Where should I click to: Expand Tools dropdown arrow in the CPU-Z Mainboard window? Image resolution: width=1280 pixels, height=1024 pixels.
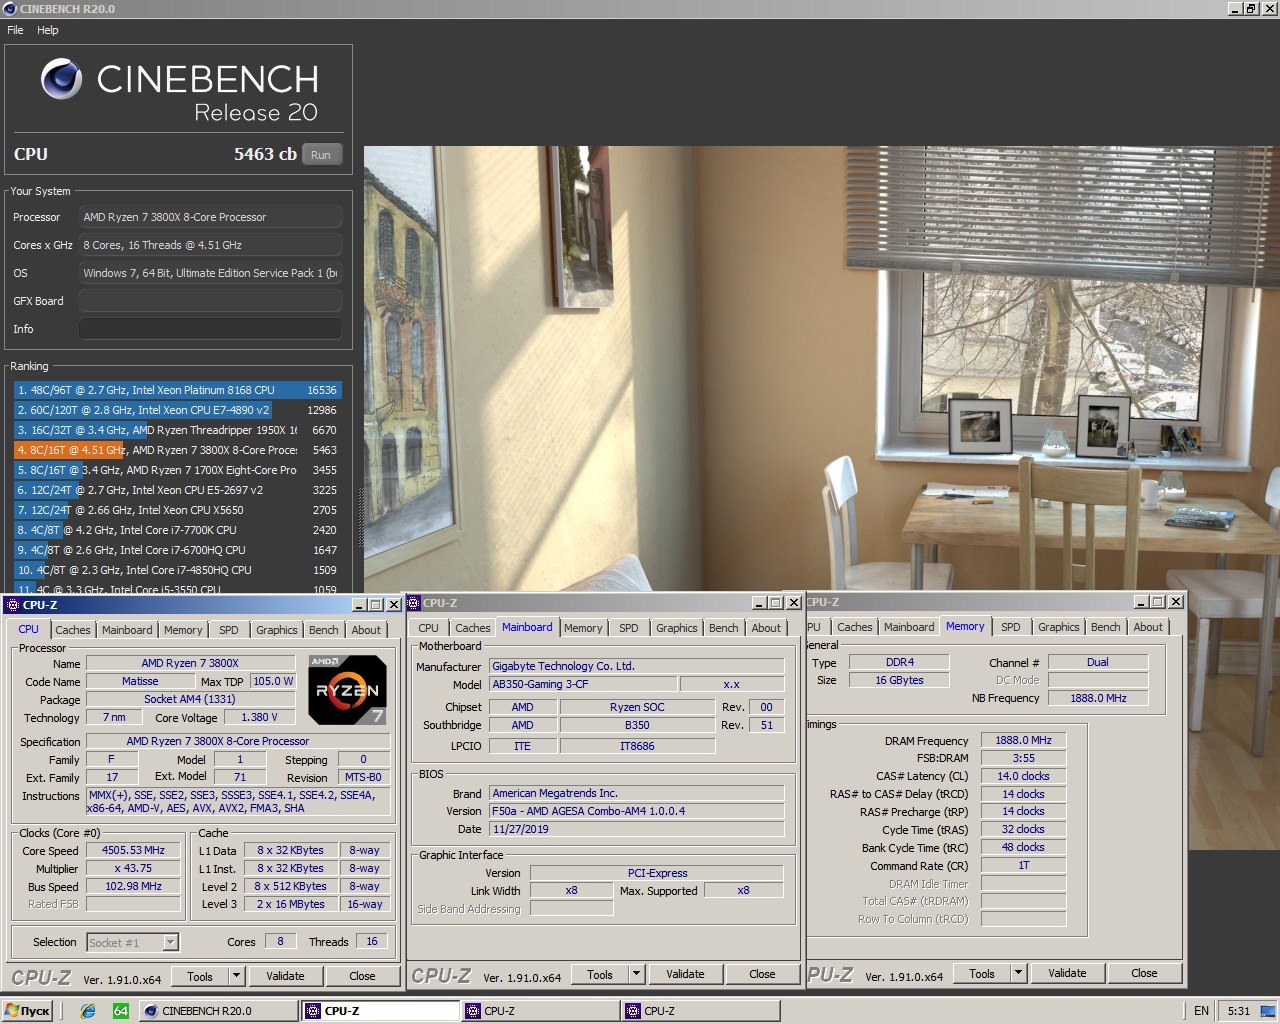tap(636, 974)
